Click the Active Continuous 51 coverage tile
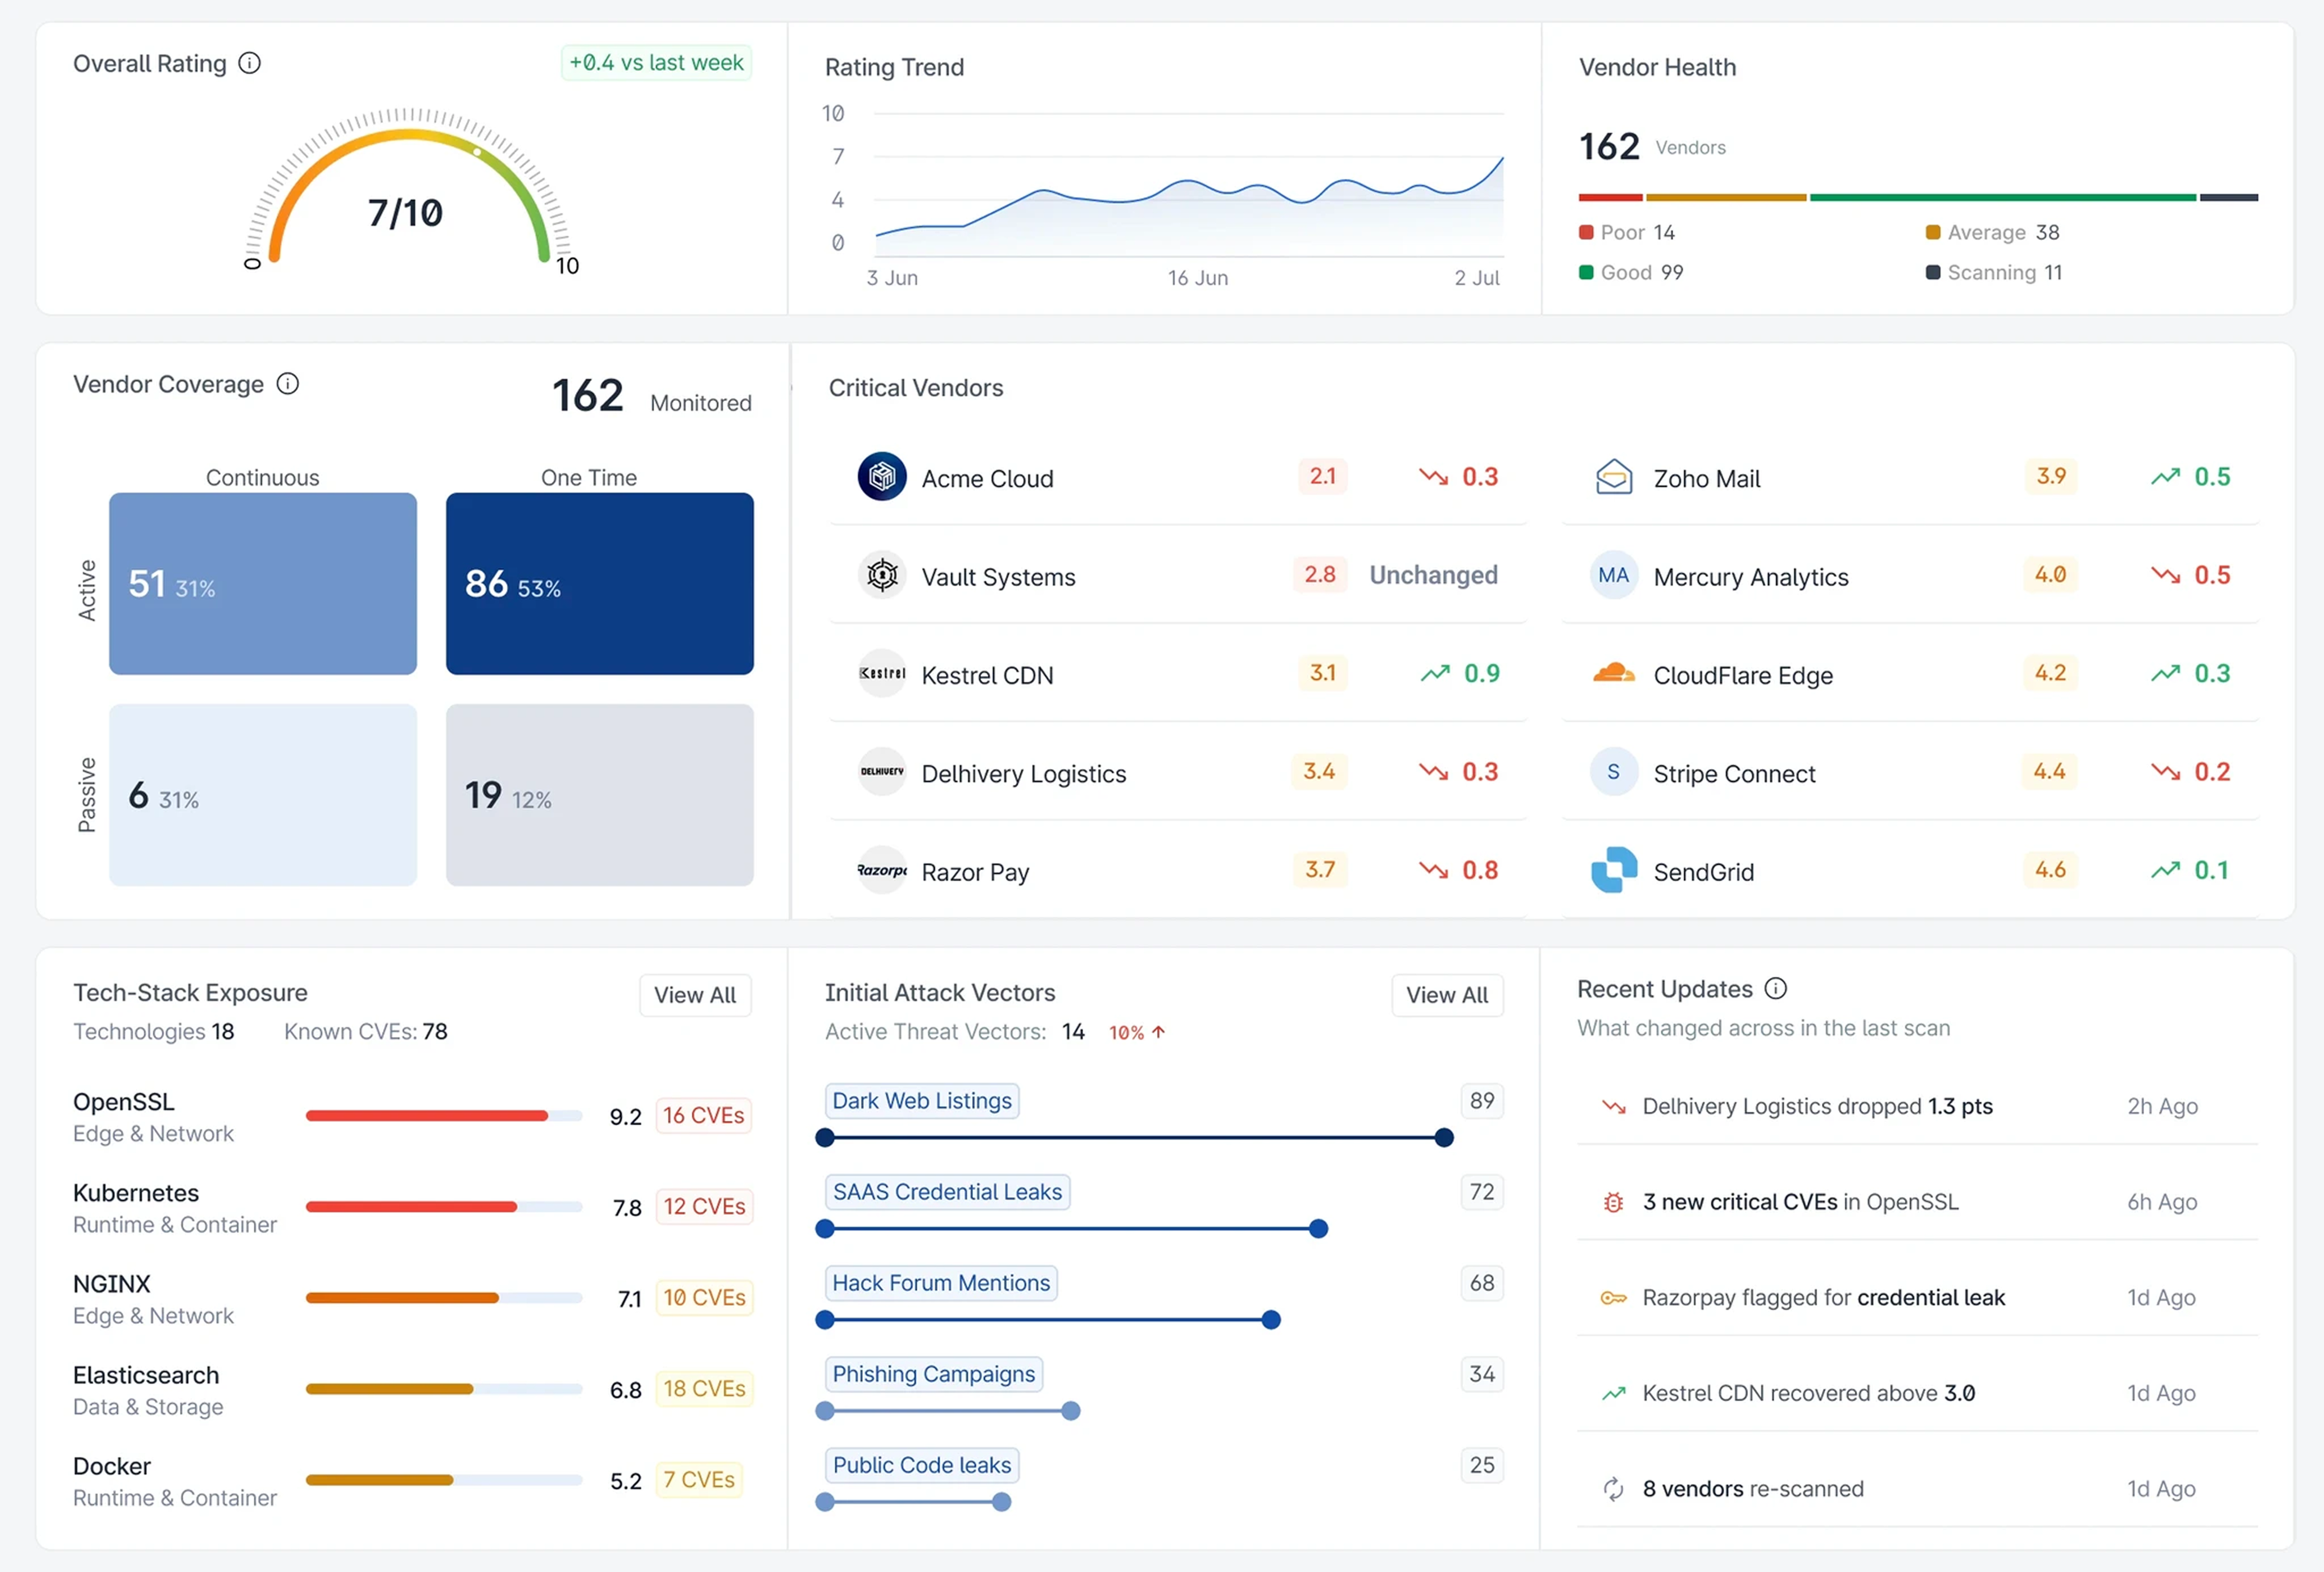The width and height of the screenshot is (2324, 1572). [x=263, y=584]
